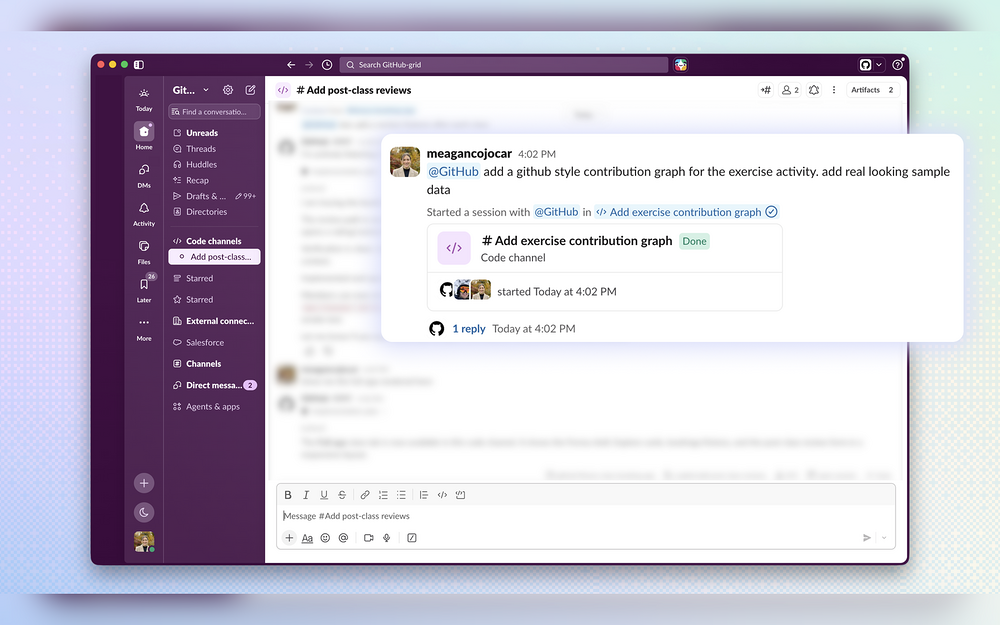Open the user profile avatar
Screen dimensions: 1000x625
point(144,541)
